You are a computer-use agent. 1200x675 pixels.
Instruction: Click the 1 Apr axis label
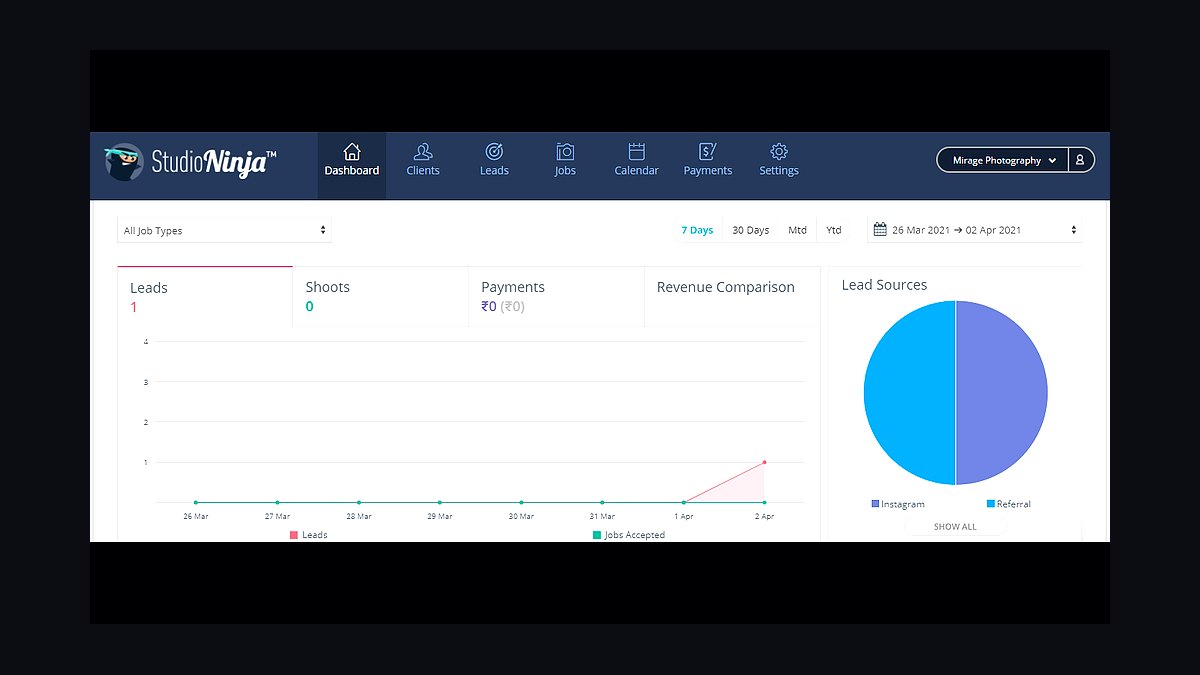(684, 516)
